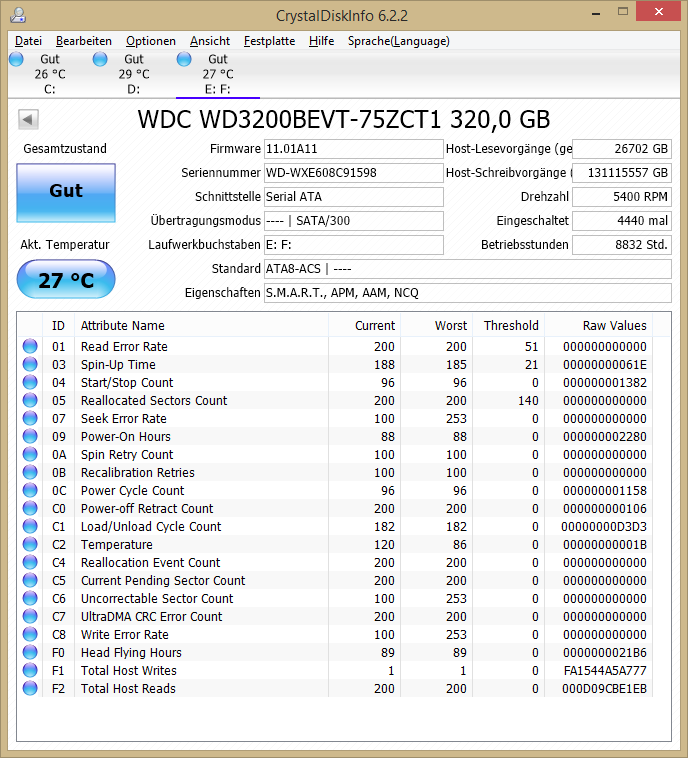Click status orb for Spin-Up Time

pyautogui.click(x=30, y=364)
